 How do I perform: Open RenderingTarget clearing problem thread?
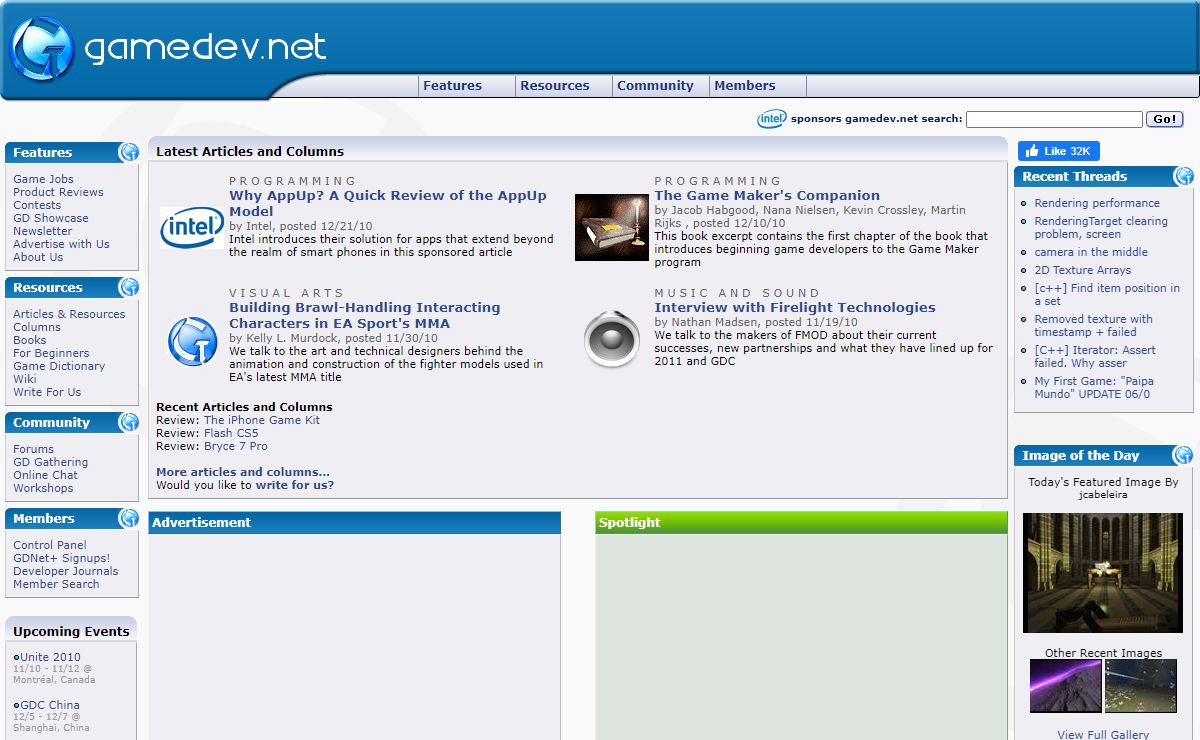[x=1101, y=228]
